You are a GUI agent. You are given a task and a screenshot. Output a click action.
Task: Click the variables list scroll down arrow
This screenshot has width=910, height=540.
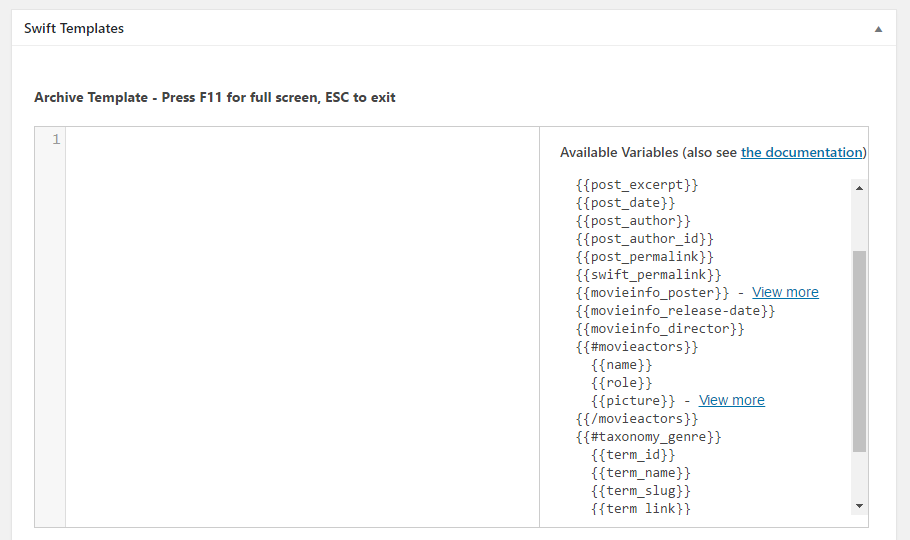pos(860,506)
